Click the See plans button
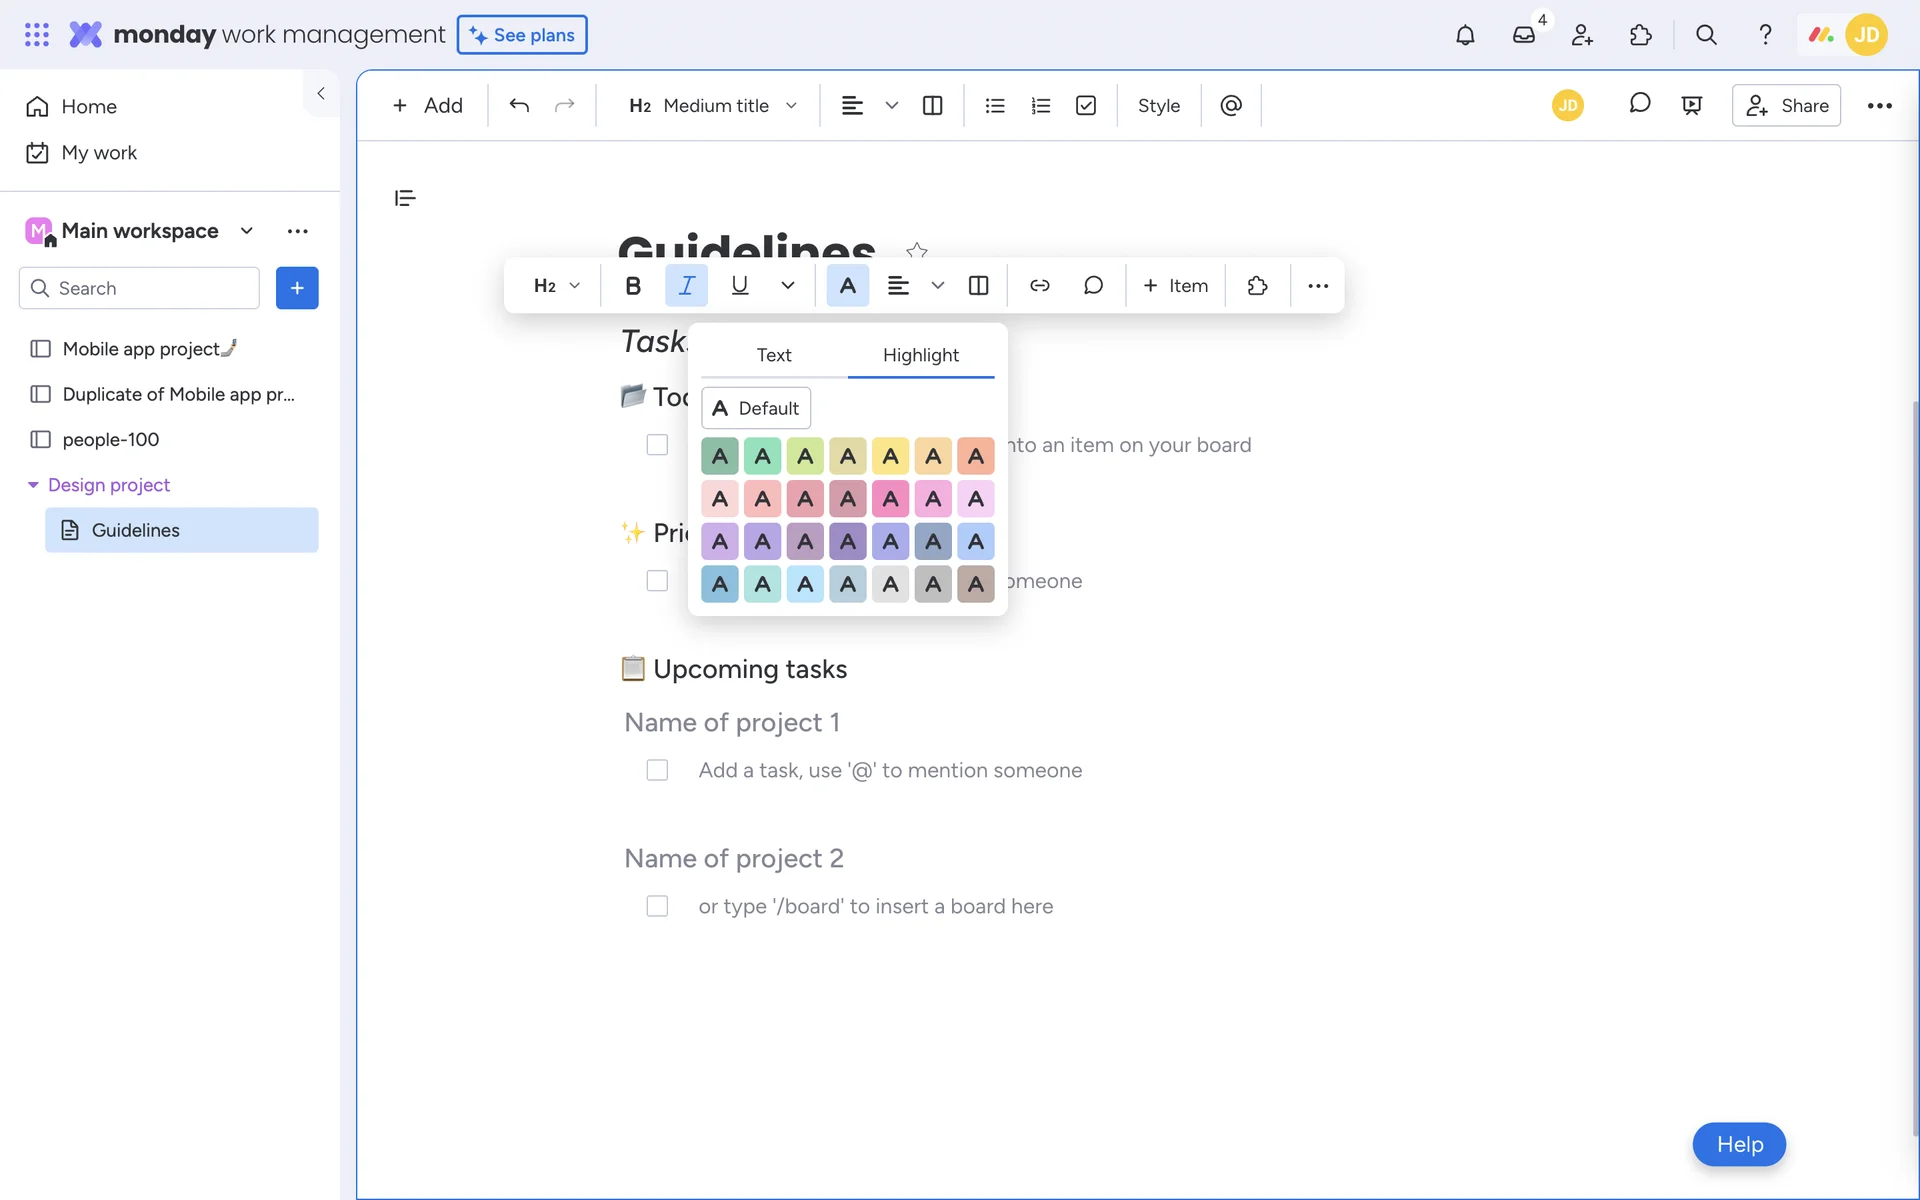 coord(522,35)
